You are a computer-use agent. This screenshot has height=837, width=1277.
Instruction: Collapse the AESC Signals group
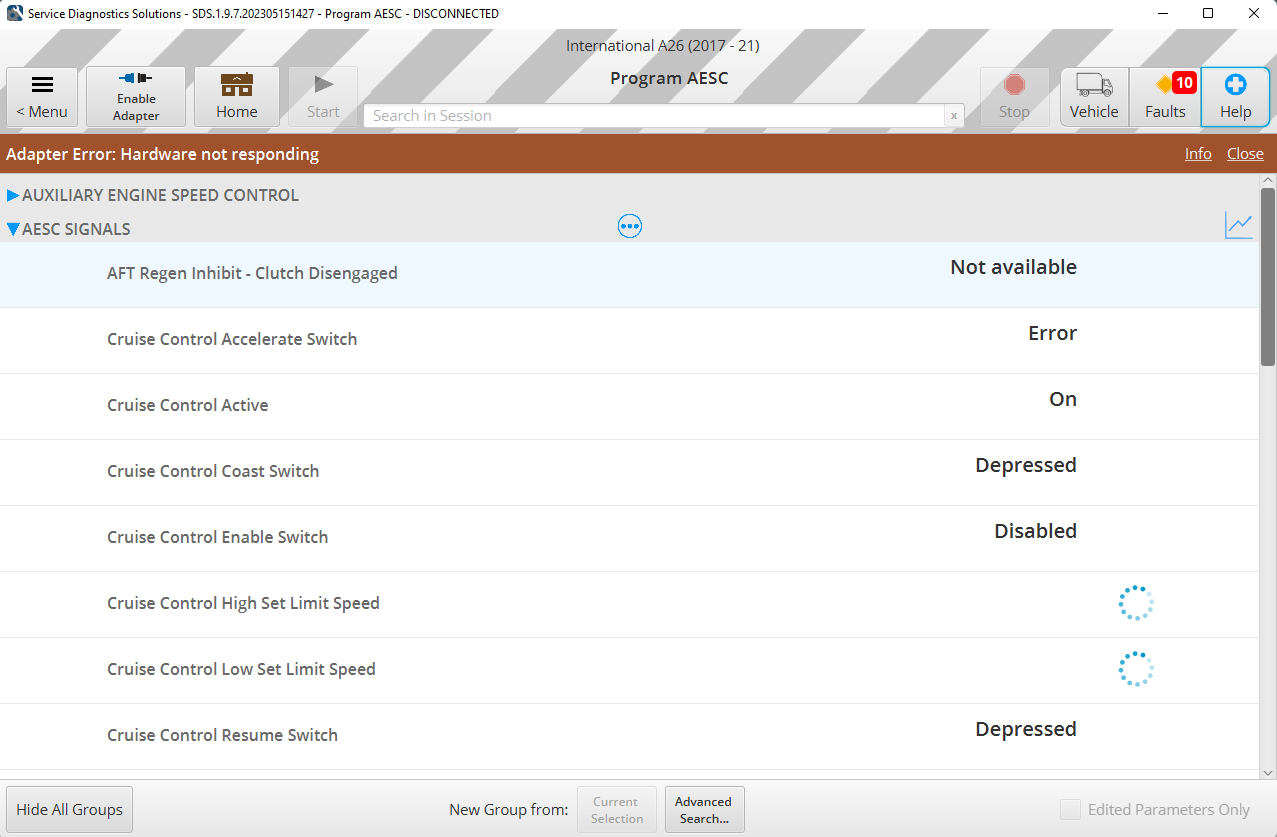[x=14, y=229]
